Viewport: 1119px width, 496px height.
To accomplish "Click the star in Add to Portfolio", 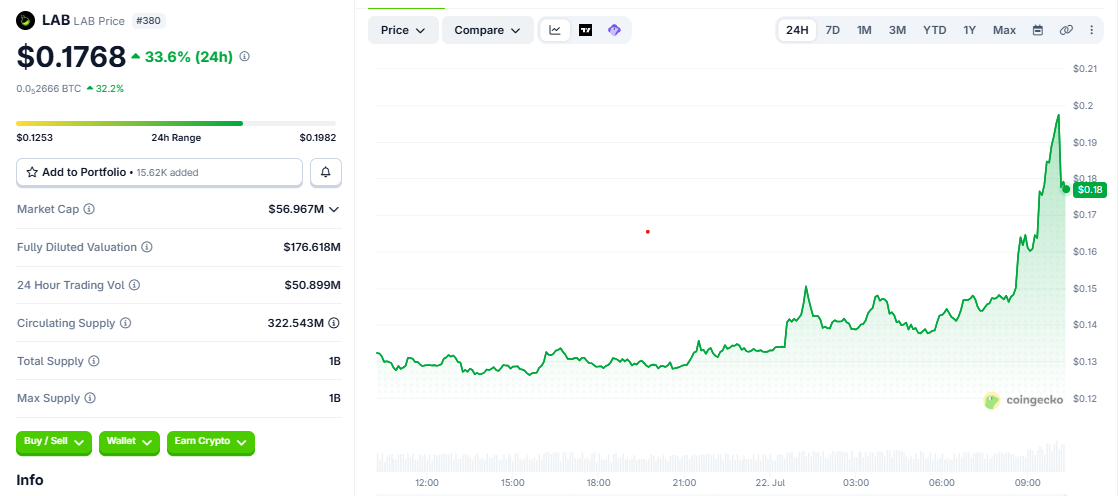I will (32, 172).
